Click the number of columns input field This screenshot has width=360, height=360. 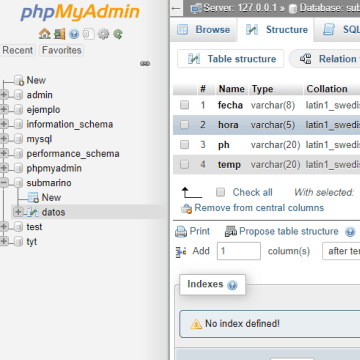(x=239, y=251)
